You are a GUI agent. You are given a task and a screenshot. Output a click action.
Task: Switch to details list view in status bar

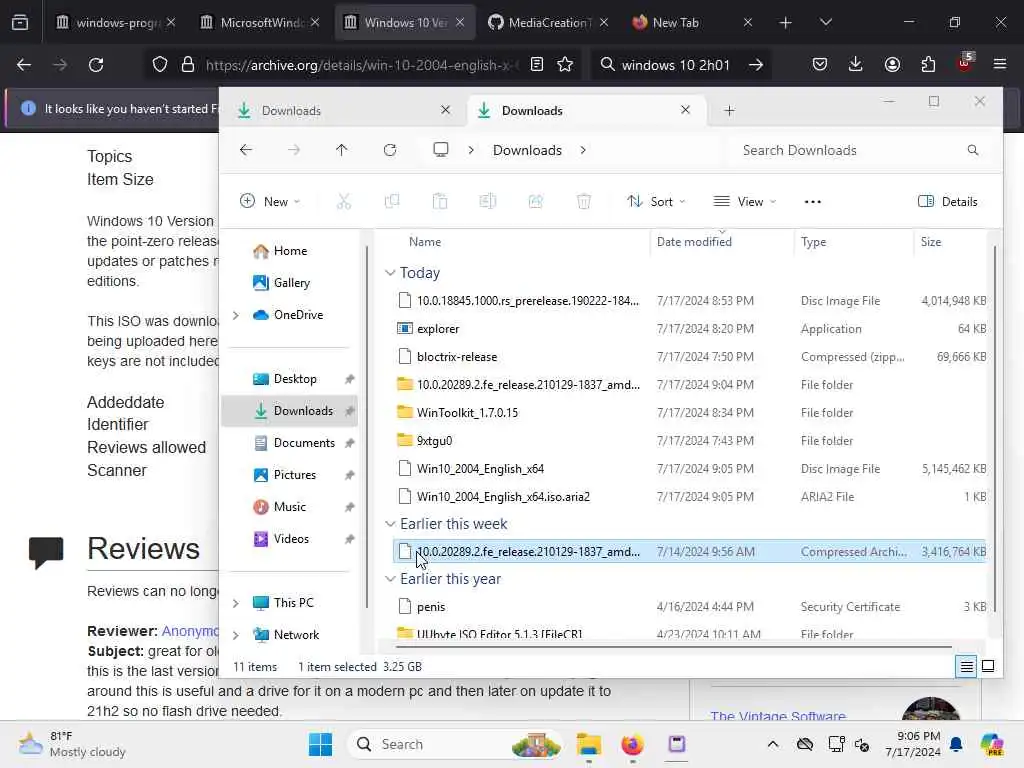[967, 666]
